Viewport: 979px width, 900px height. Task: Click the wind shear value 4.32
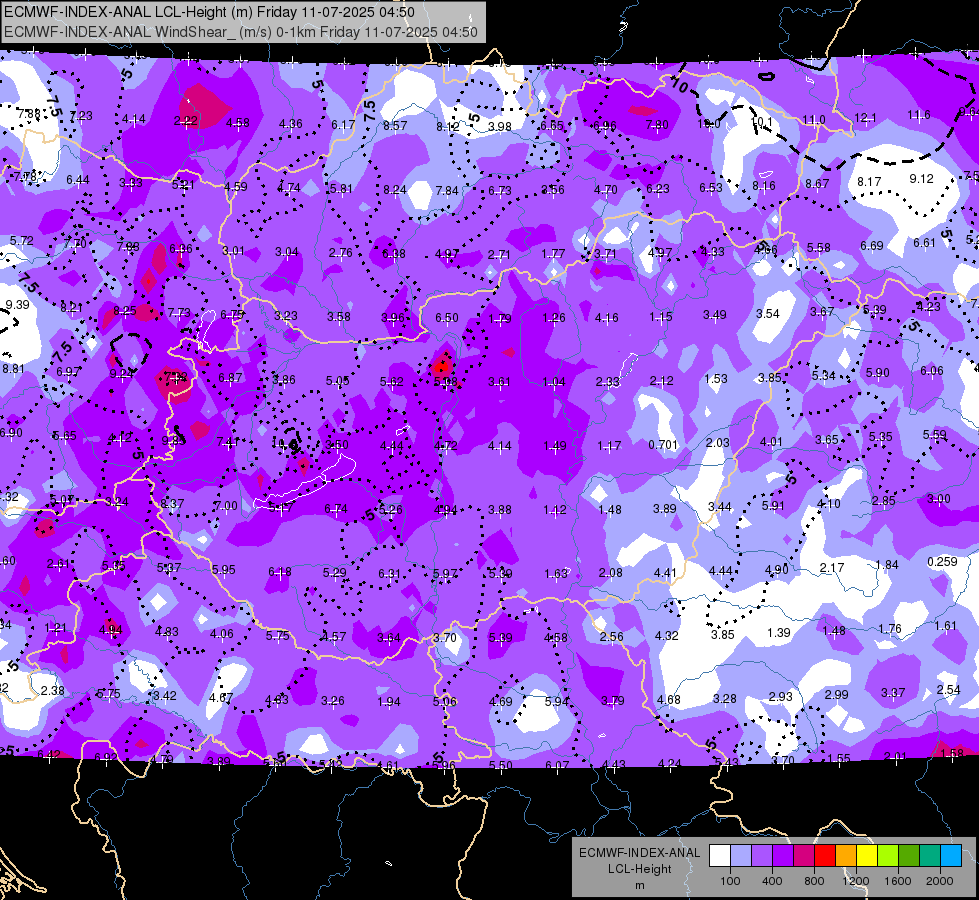[x=666, y=635]
